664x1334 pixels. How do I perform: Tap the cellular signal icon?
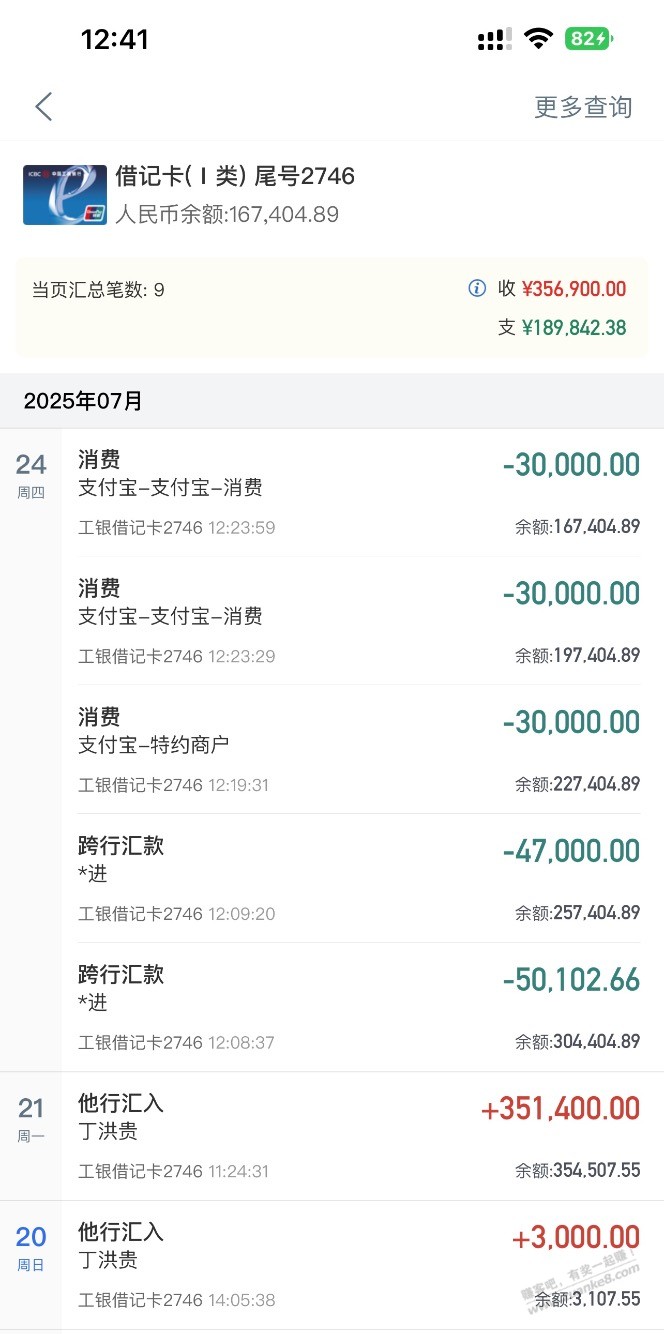pos(495,40)
